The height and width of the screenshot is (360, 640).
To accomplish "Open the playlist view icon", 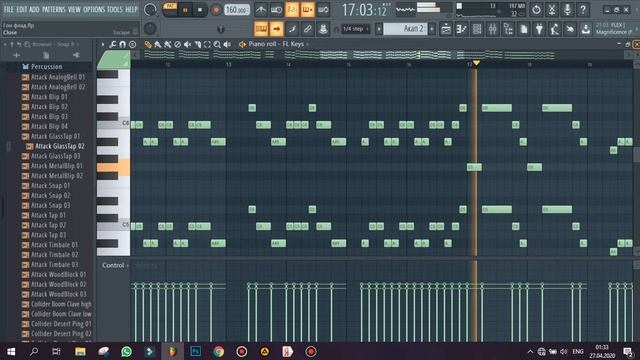I will tap(446, 29).
